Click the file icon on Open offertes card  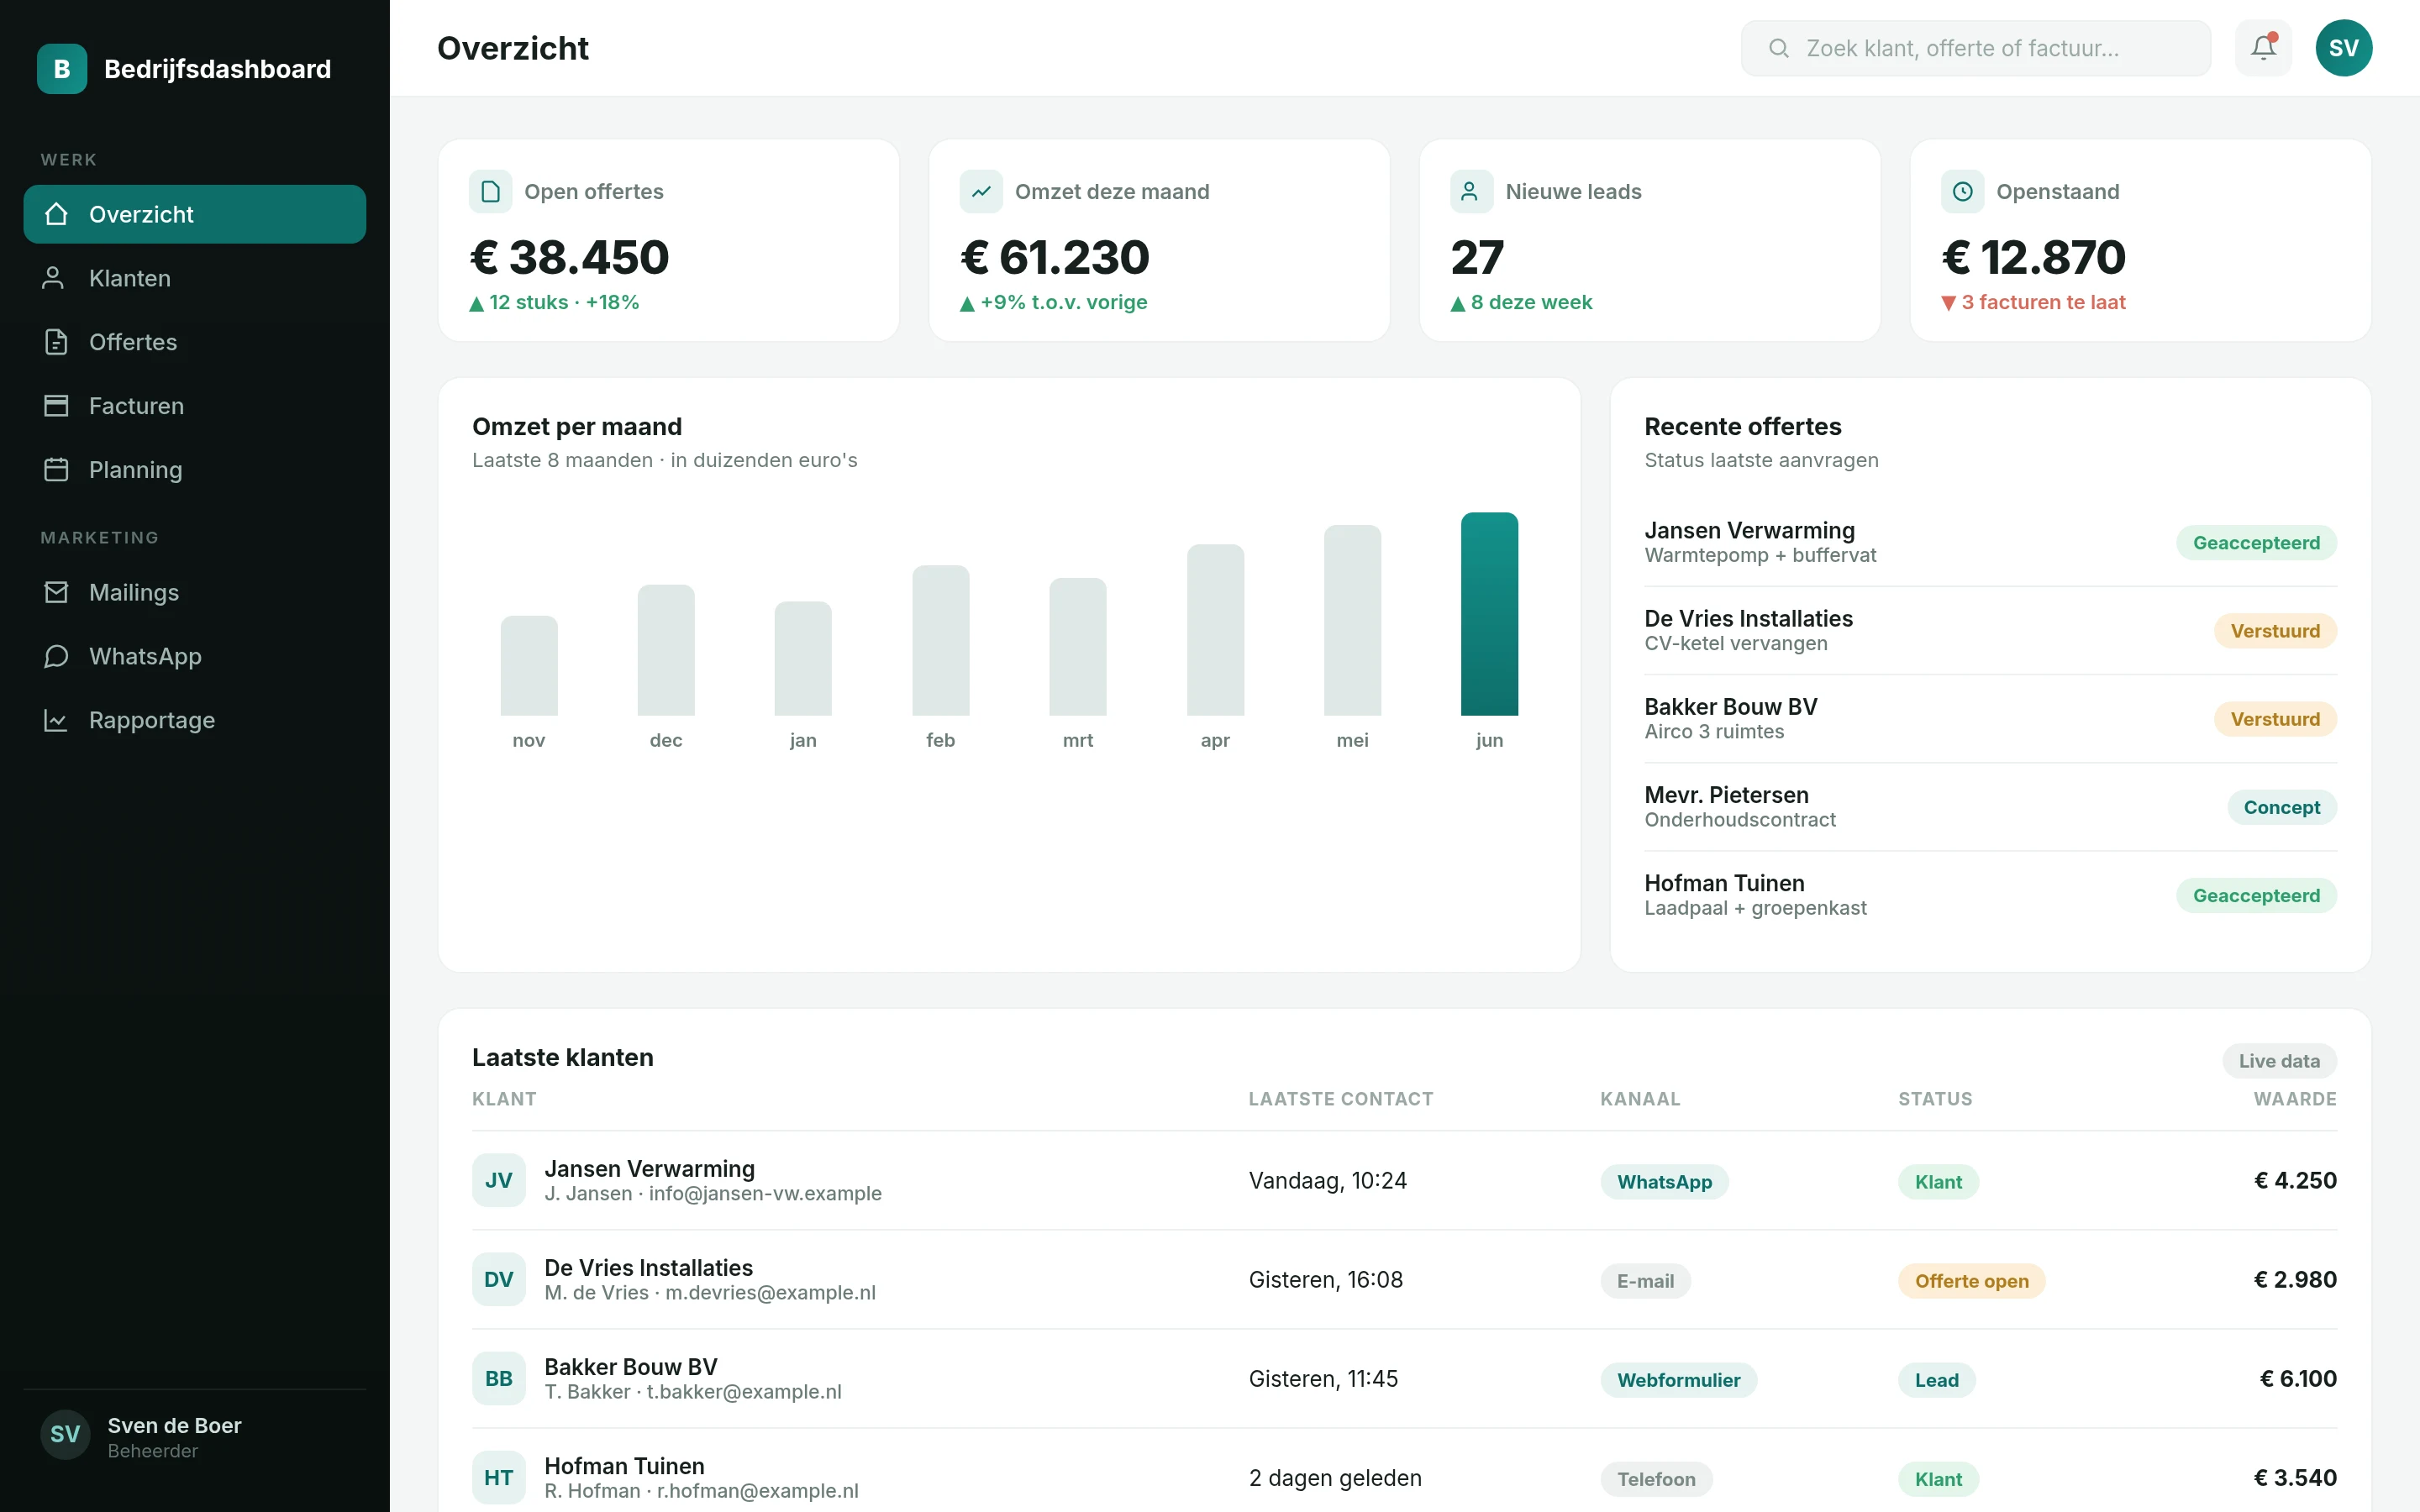pos(490,191)
